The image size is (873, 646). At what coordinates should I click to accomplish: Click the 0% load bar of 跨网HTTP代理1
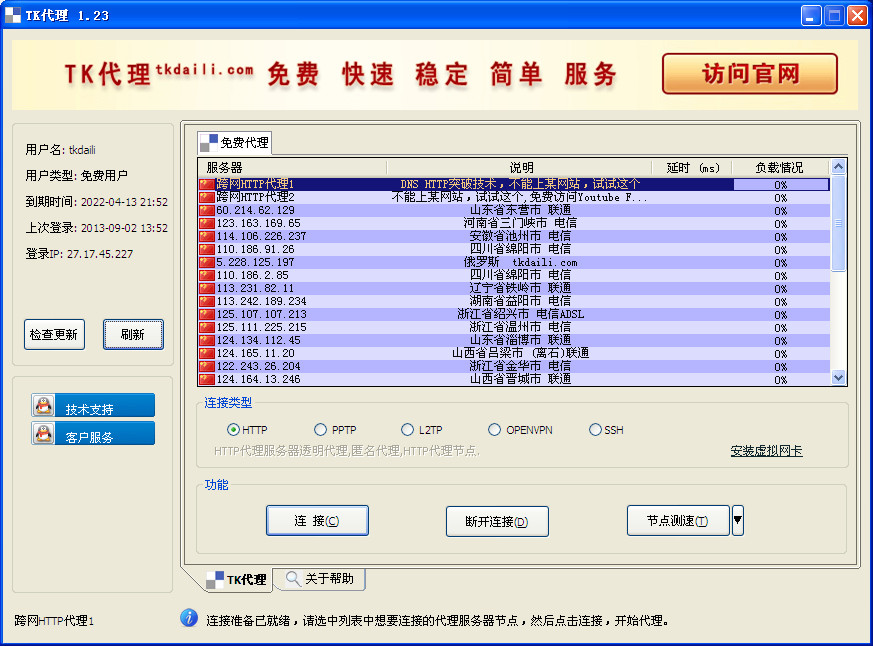779,186
